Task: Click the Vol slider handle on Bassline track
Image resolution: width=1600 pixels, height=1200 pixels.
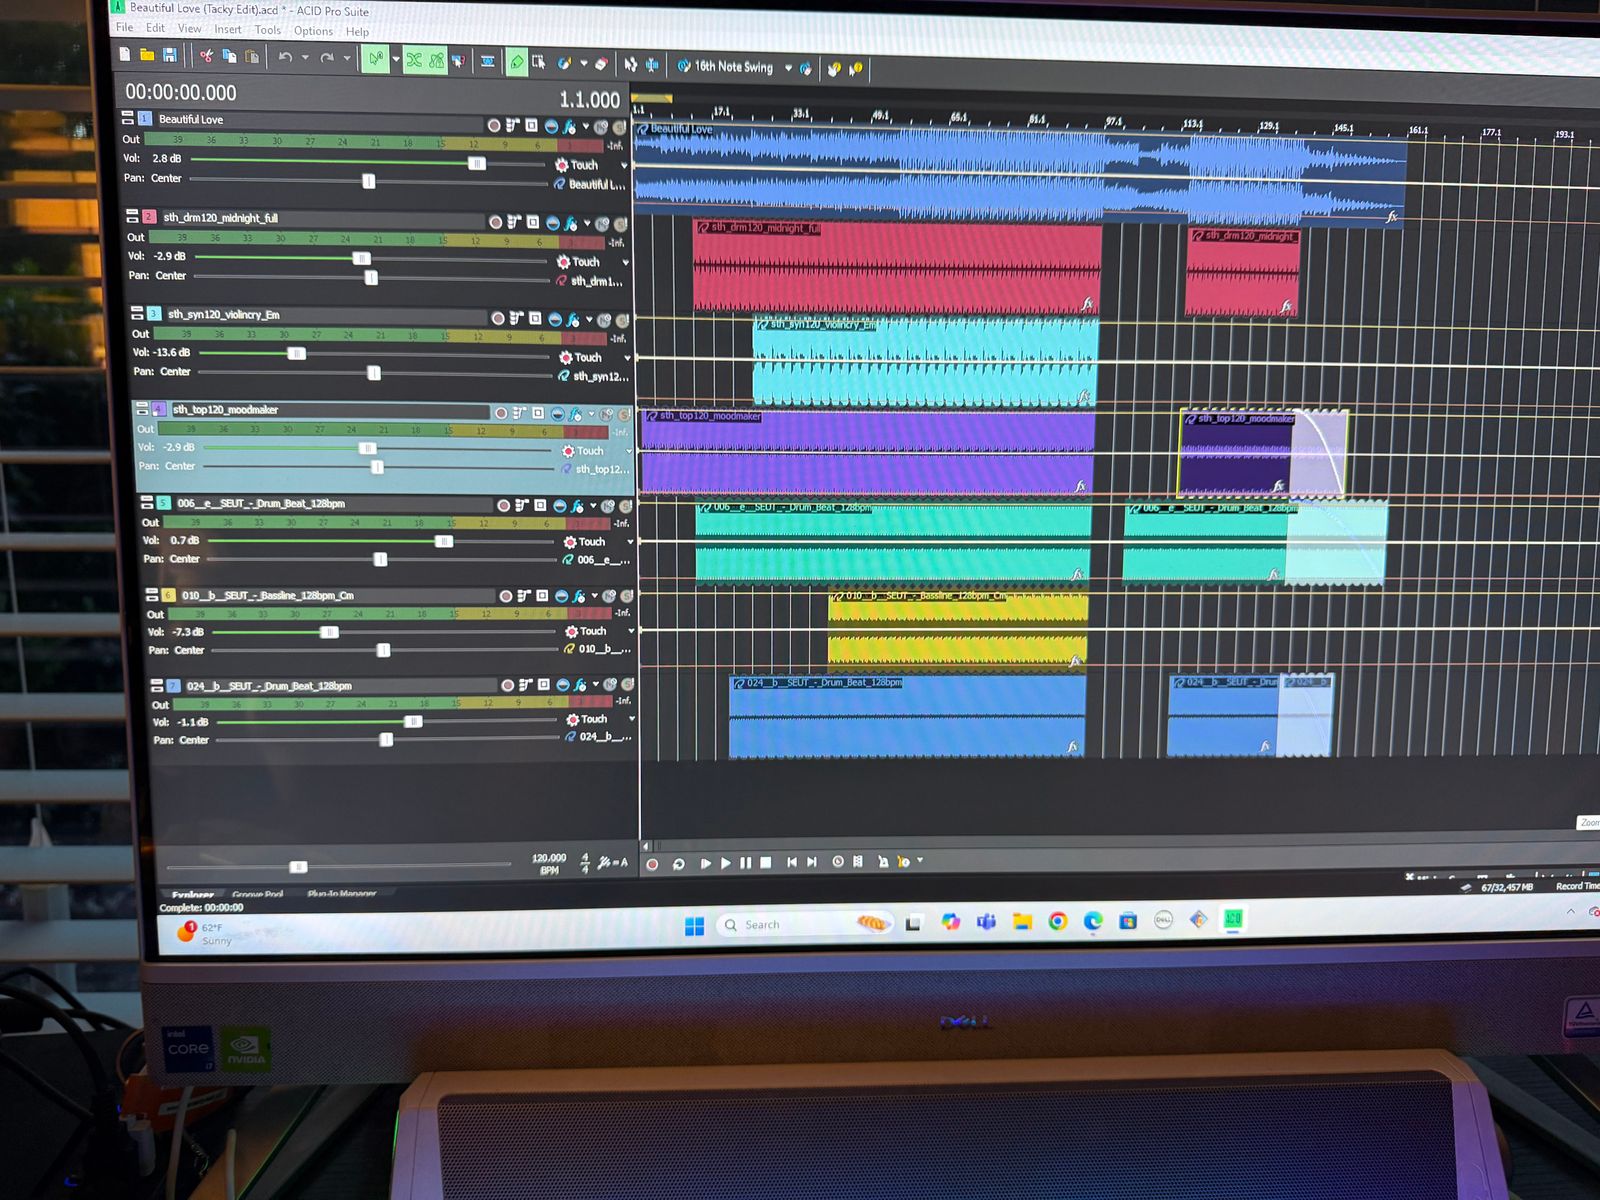Action: [329, 632]
